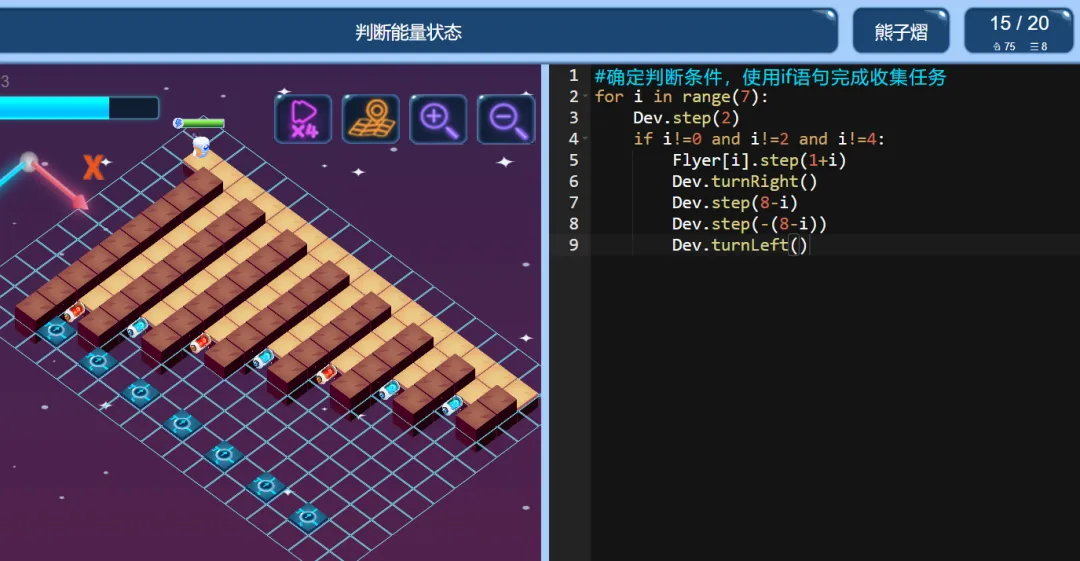Screen dimensions: 1080x561
Task: Click the list count 8 indicator
Action: pos(1039,46)
